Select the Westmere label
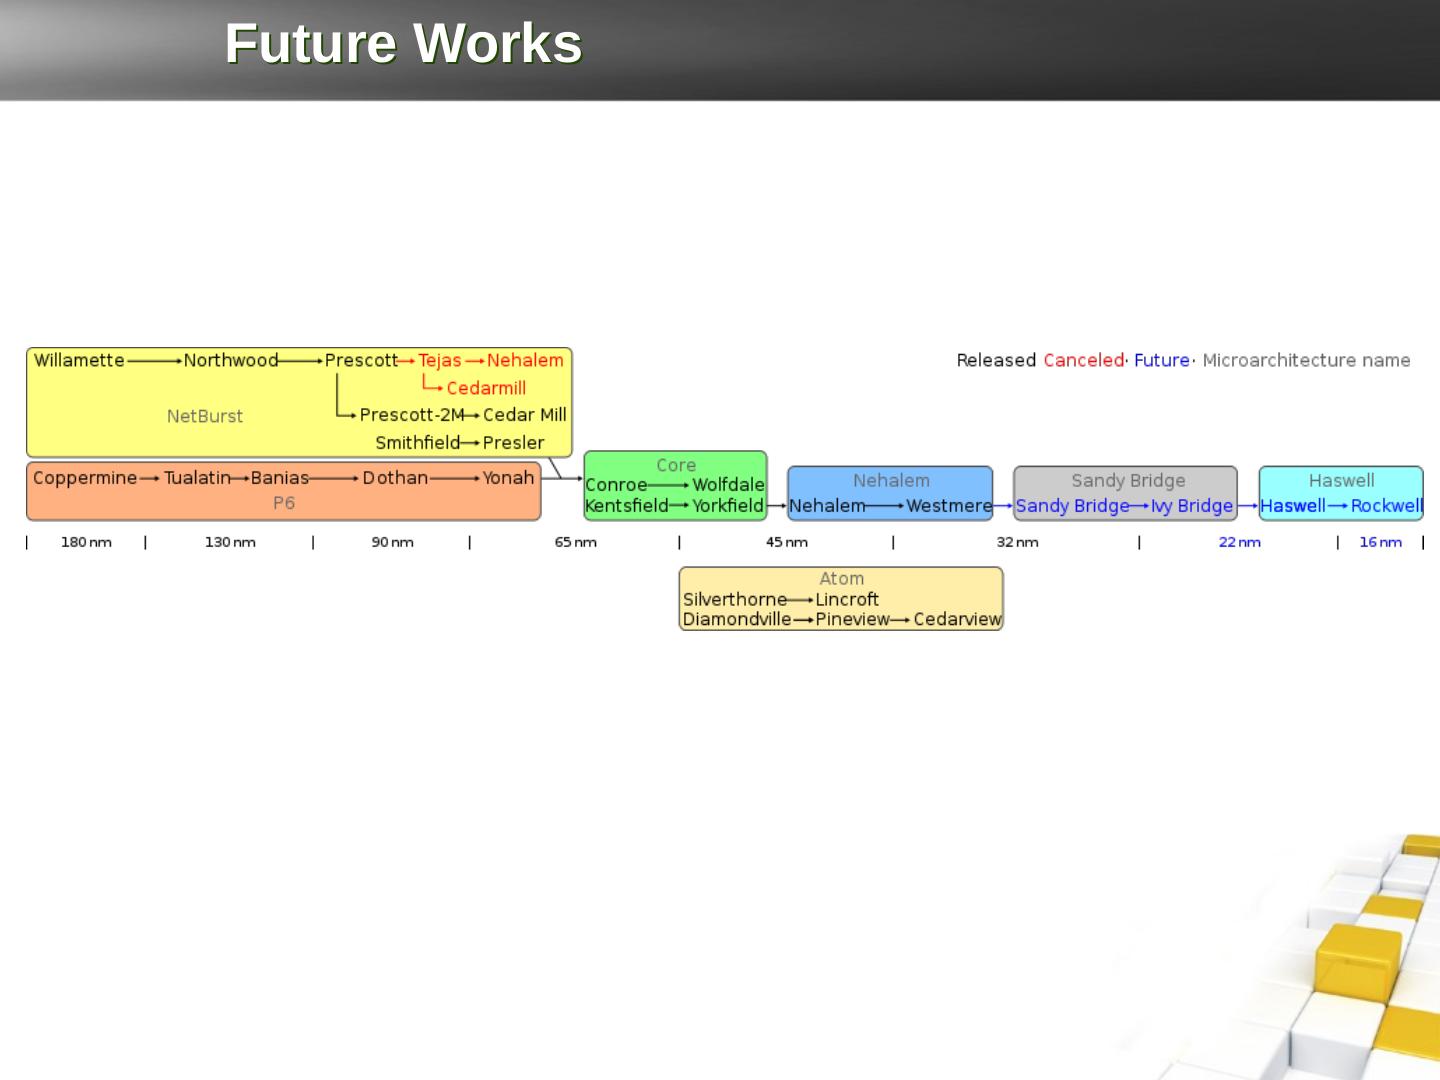 point(949,506)
